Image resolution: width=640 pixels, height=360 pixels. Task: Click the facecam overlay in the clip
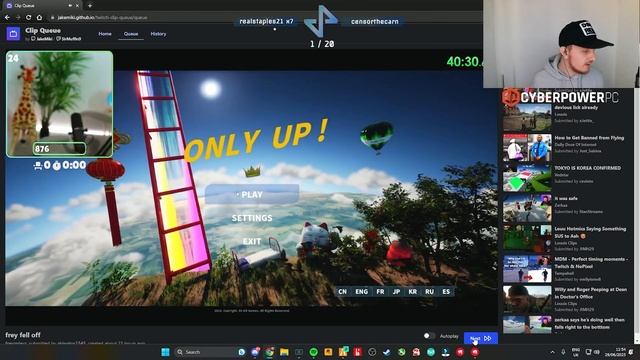coord(60,104)
